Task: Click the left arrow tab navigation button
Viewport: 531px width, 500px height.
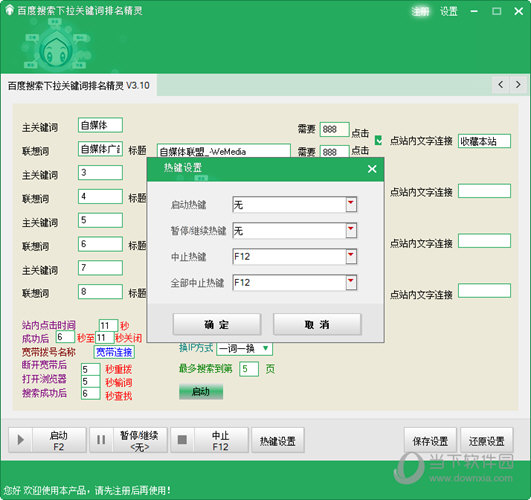Action: point(501,84)
